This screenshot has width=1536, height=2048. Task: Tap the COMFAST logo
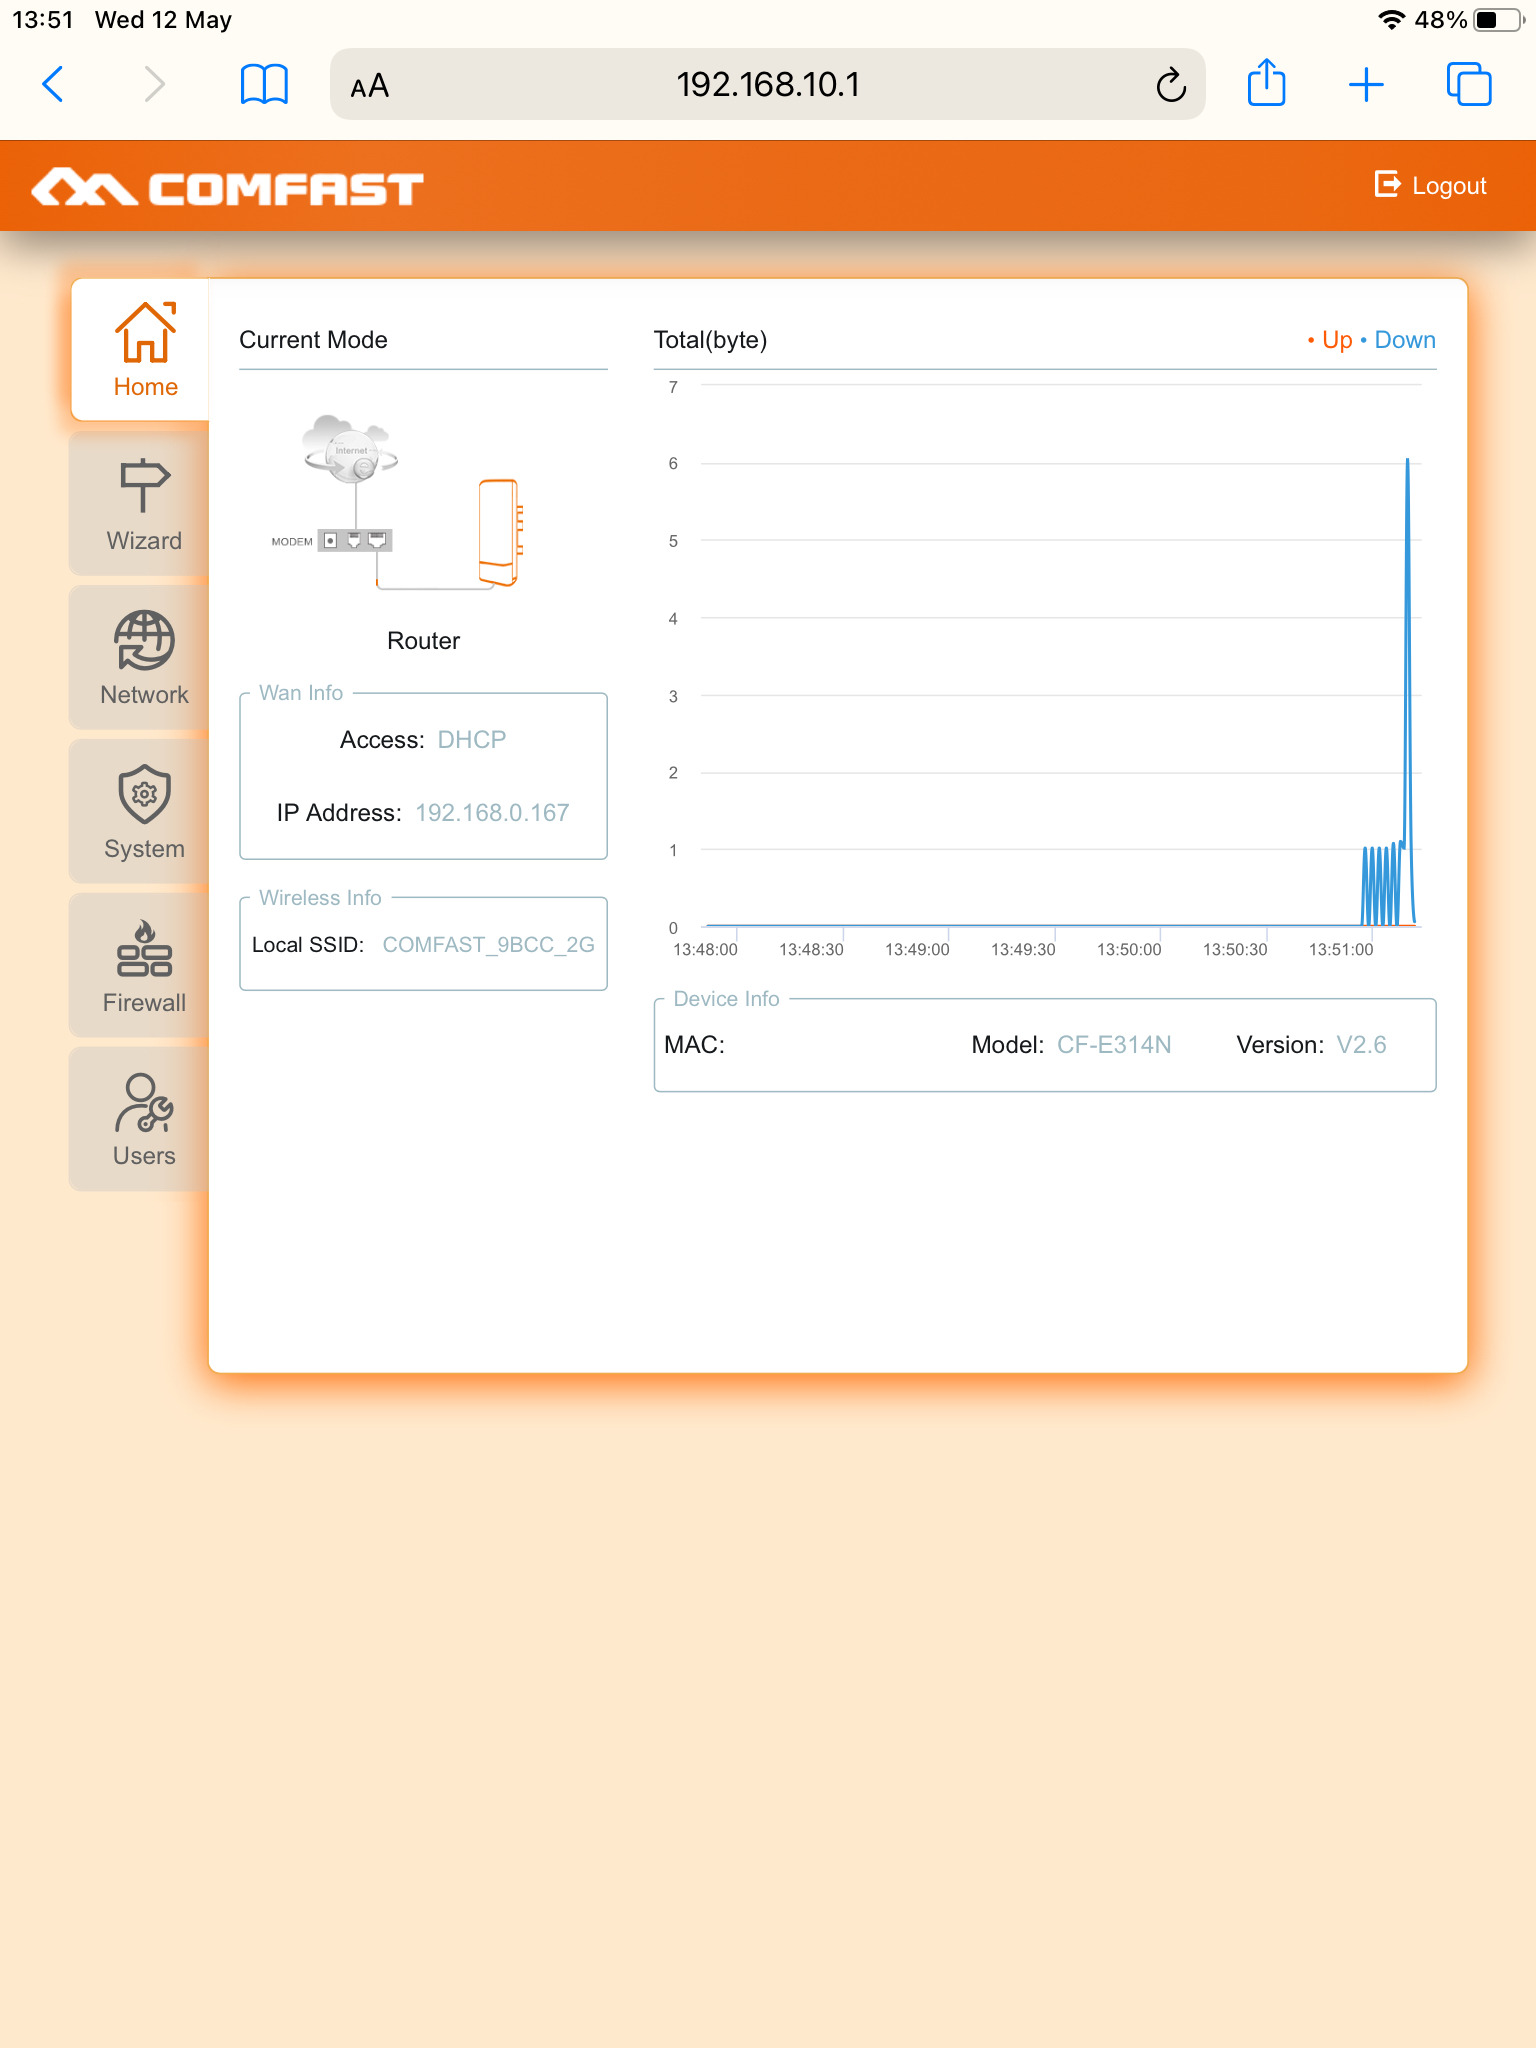pos(228,188)
